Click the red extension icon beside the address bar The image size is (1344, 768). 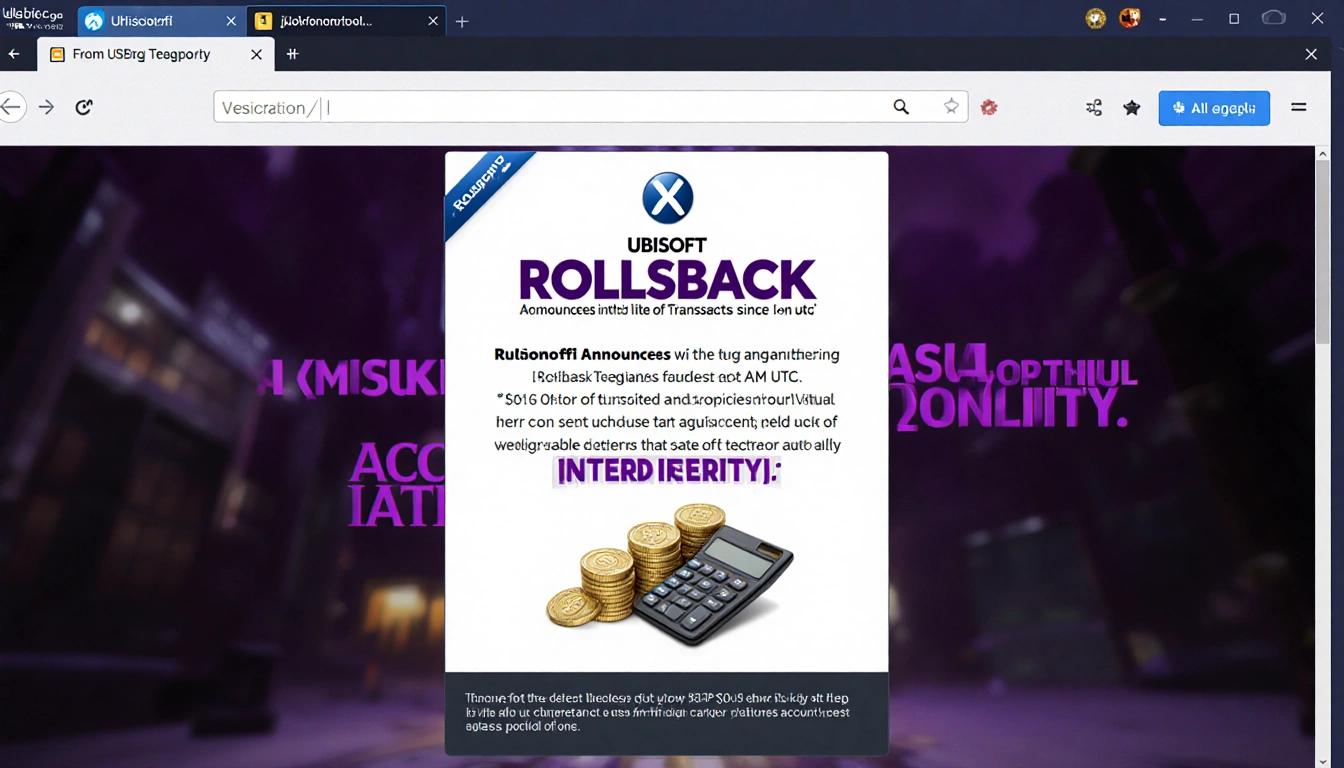(989, 107)
